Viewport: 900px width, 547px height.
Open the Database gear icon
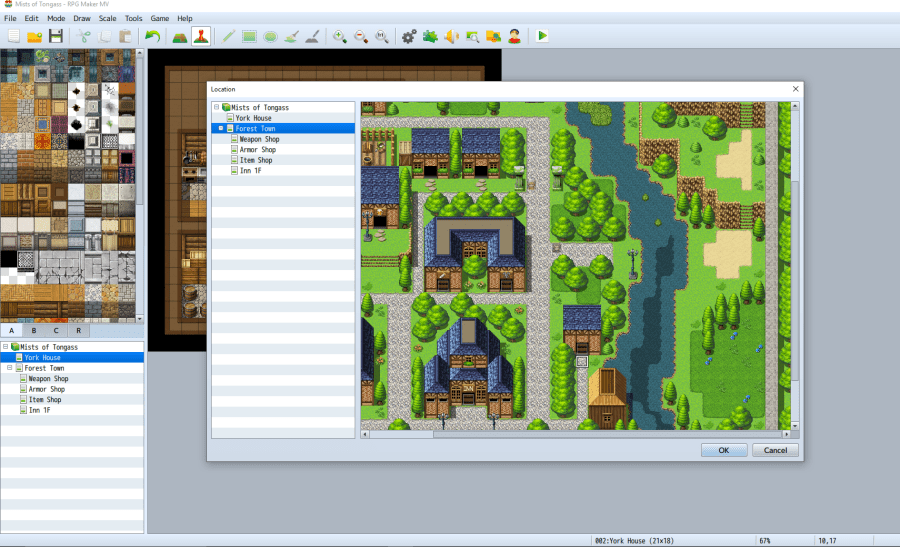click(408, 36)
